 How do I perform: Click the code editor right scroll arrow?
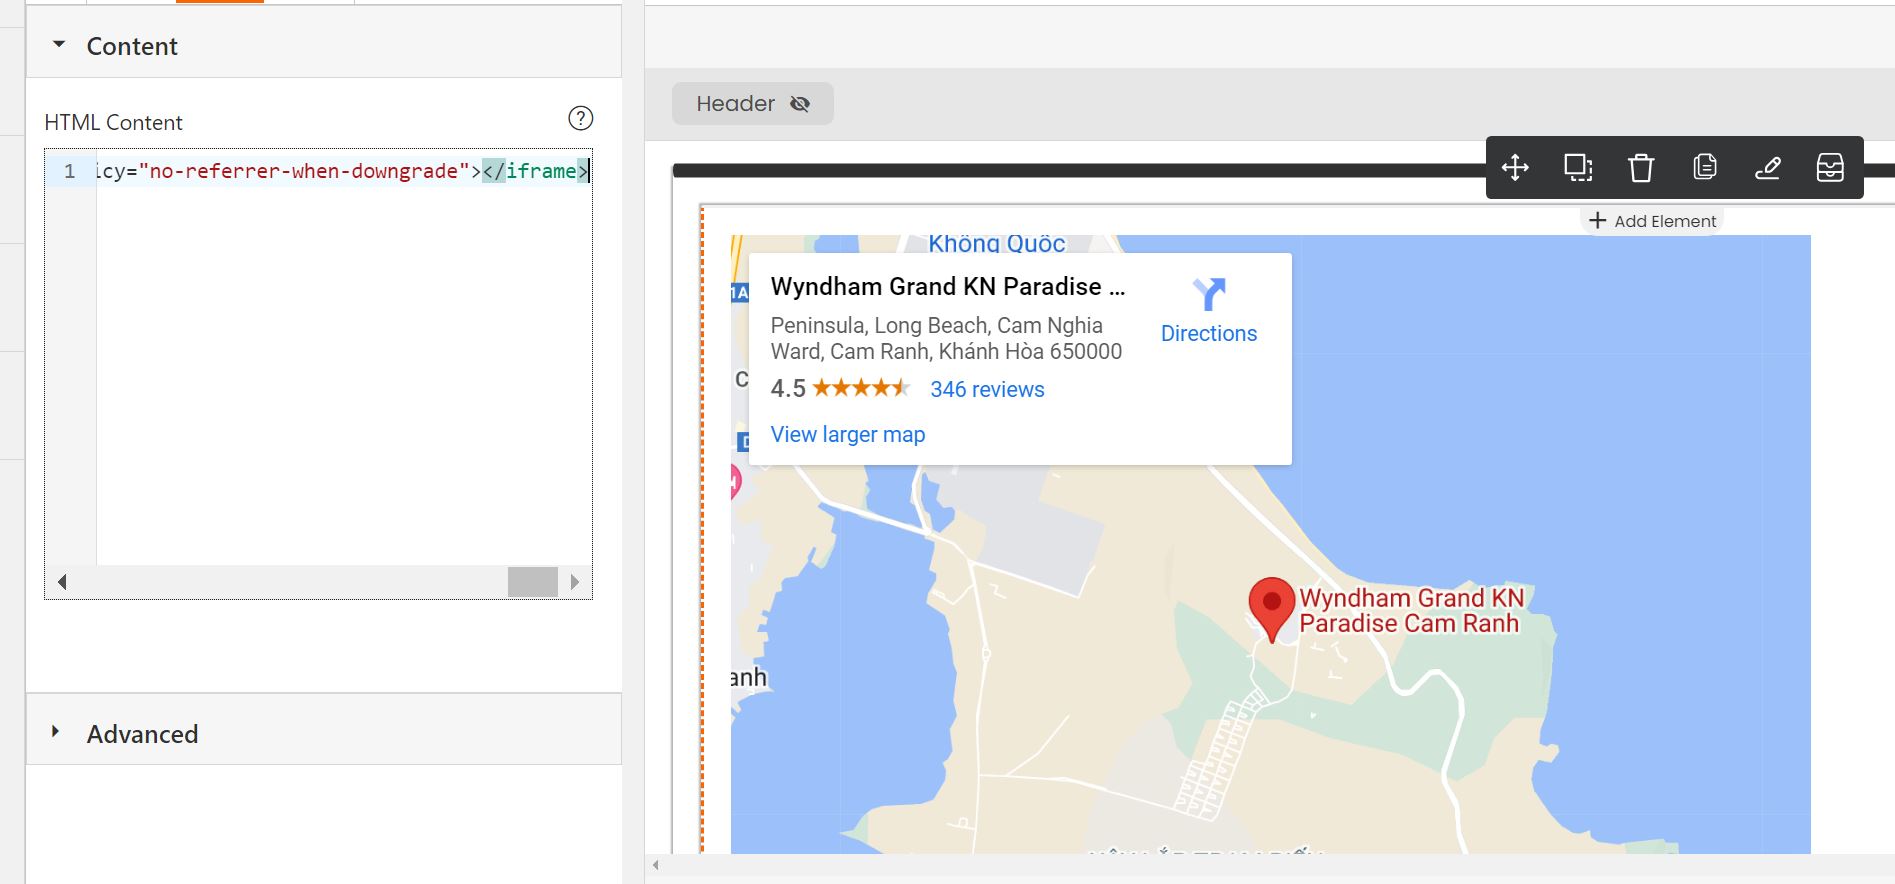click(575, 582)
